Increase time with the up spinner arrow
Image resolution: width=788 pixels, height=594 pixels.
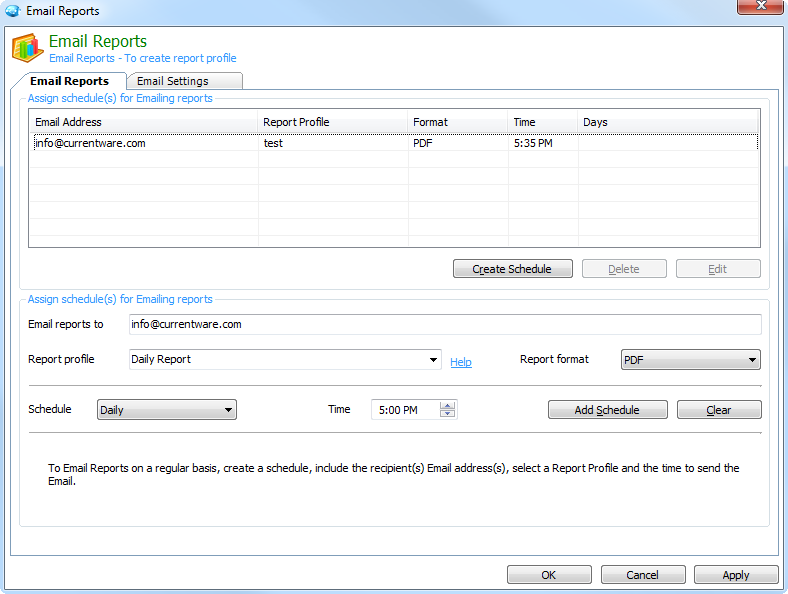coord(447,406)
